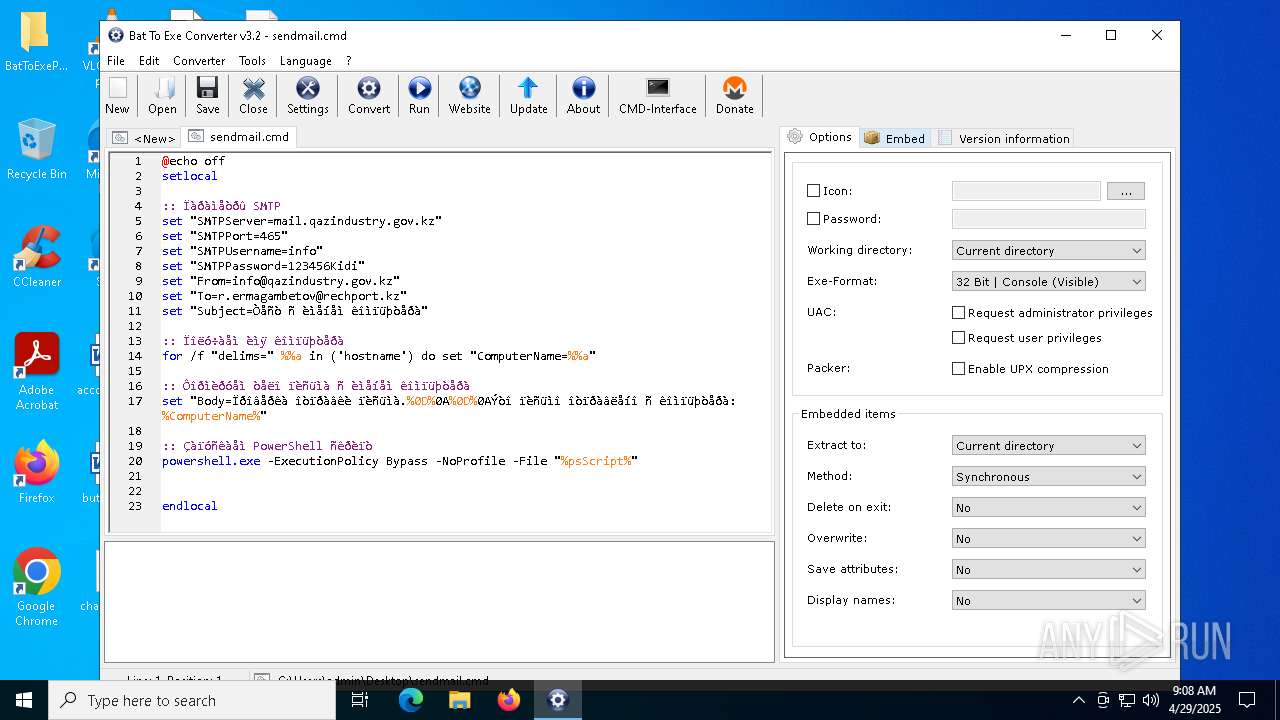Viewport: 1280px width, 720px height.
Task: Open the Language menu
Action: tap(305, 61)
